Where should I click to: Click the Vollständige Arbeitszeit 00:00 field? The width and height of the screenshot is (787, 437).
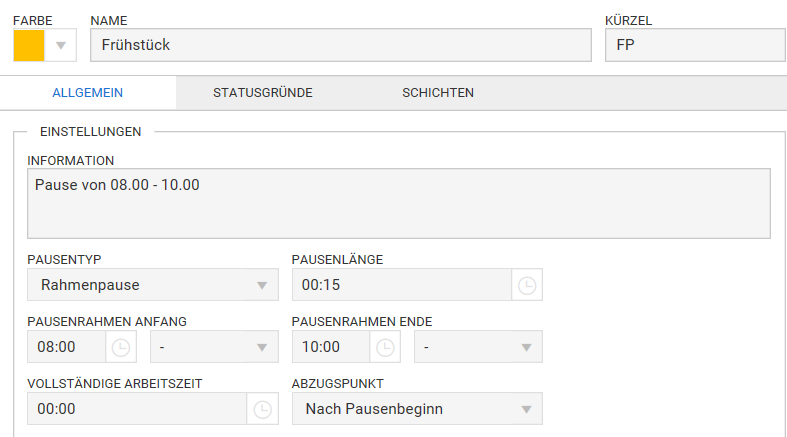click(137, 409)
